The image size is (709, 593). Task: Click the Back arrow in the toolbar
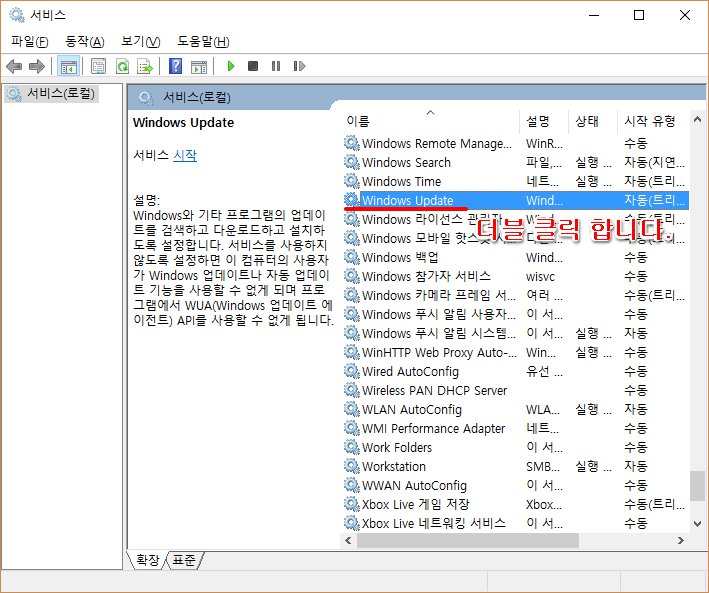click(x=14, y=66)
